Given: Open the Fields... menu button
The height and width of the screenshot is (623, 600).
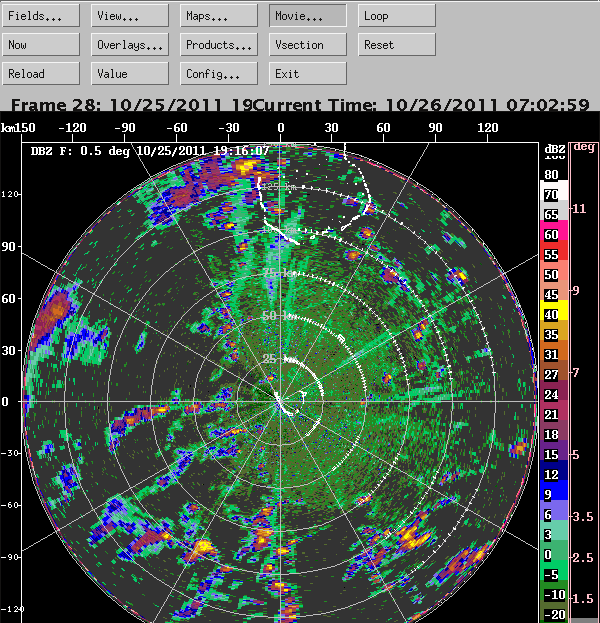Looking at the screenshot, I should click(x=41, y=16).
